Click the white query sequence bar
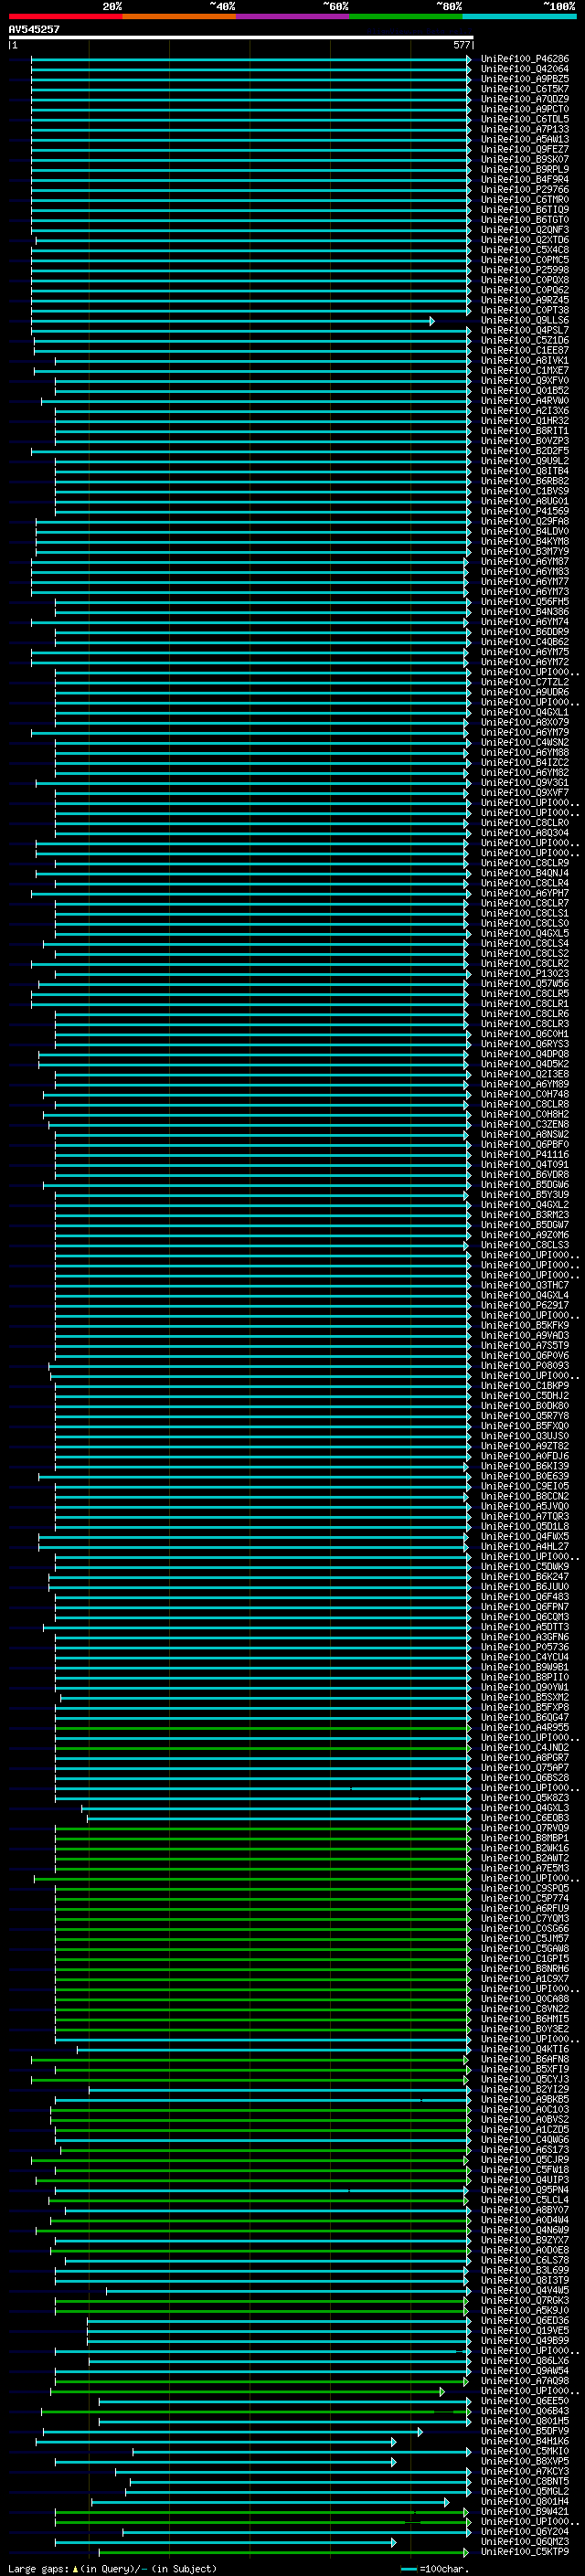Viewport: 585px width, 2576px height. (240, 38)
